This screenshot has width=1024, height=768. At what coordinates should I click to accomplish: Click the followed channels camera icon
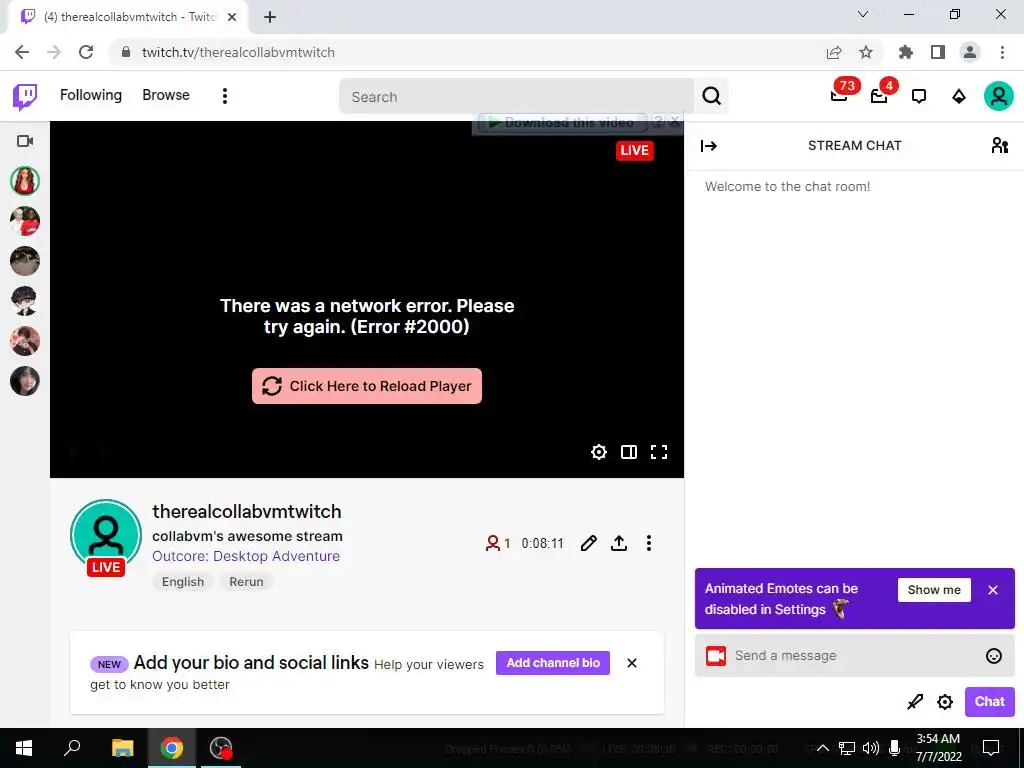[x=25, y=141]
